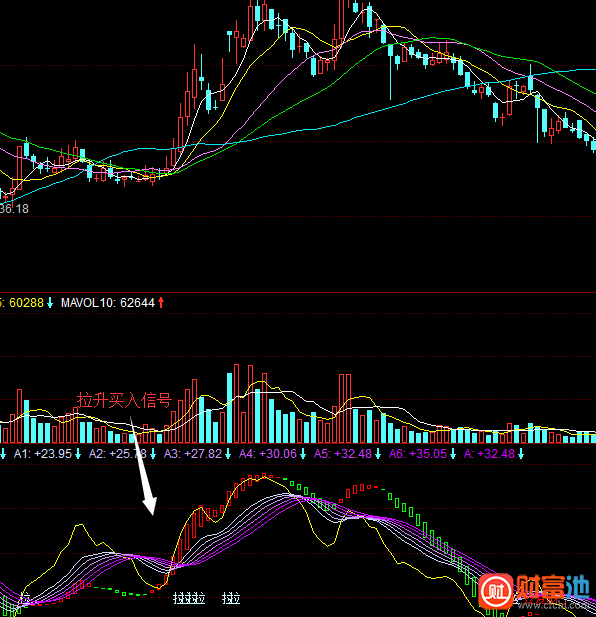The height and width of the screenshot is (617, 596).
Task: Select the A2: +25.78 indicator label
Action: point(118,454)
